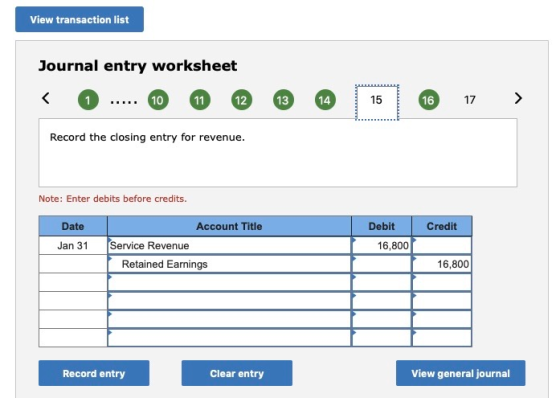Click the Record entry button
The width and height of the screenshot is (560, 398).
pos(94,373)
